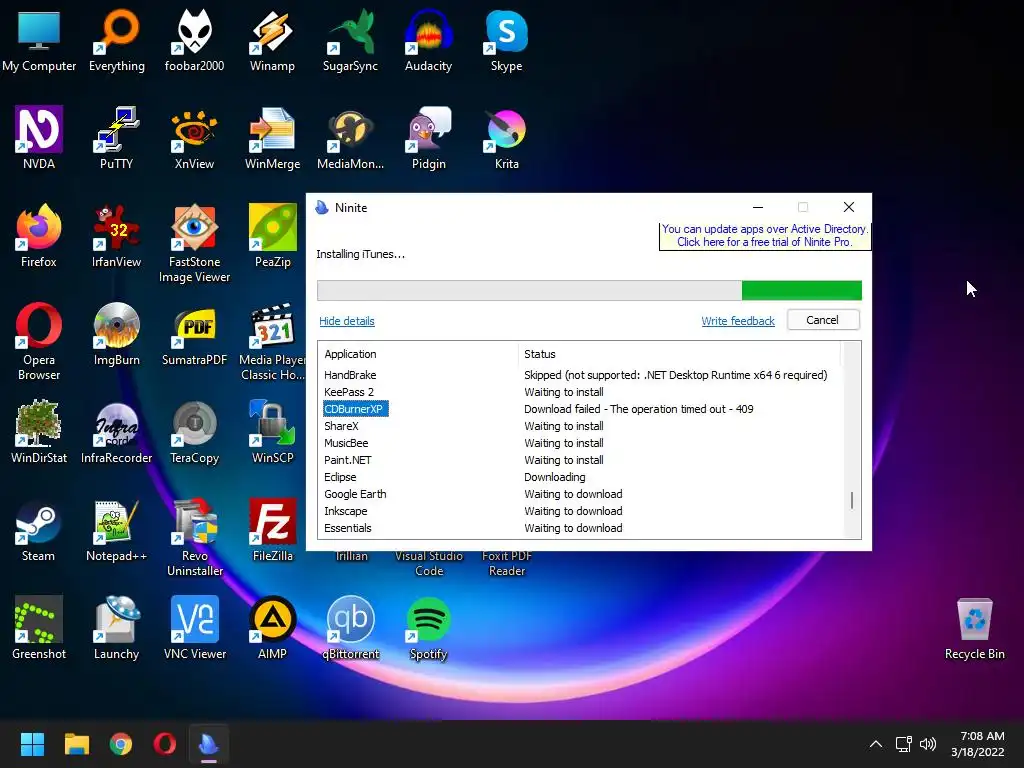Select the WinSCP desktop icon
This screenshot has width=1024, height=768.
272,432
